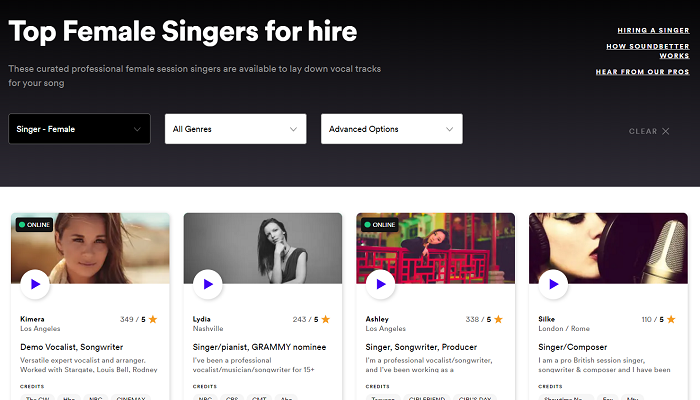
Task: Expand the All Genres dropdown
Action: tap(235, 129)
